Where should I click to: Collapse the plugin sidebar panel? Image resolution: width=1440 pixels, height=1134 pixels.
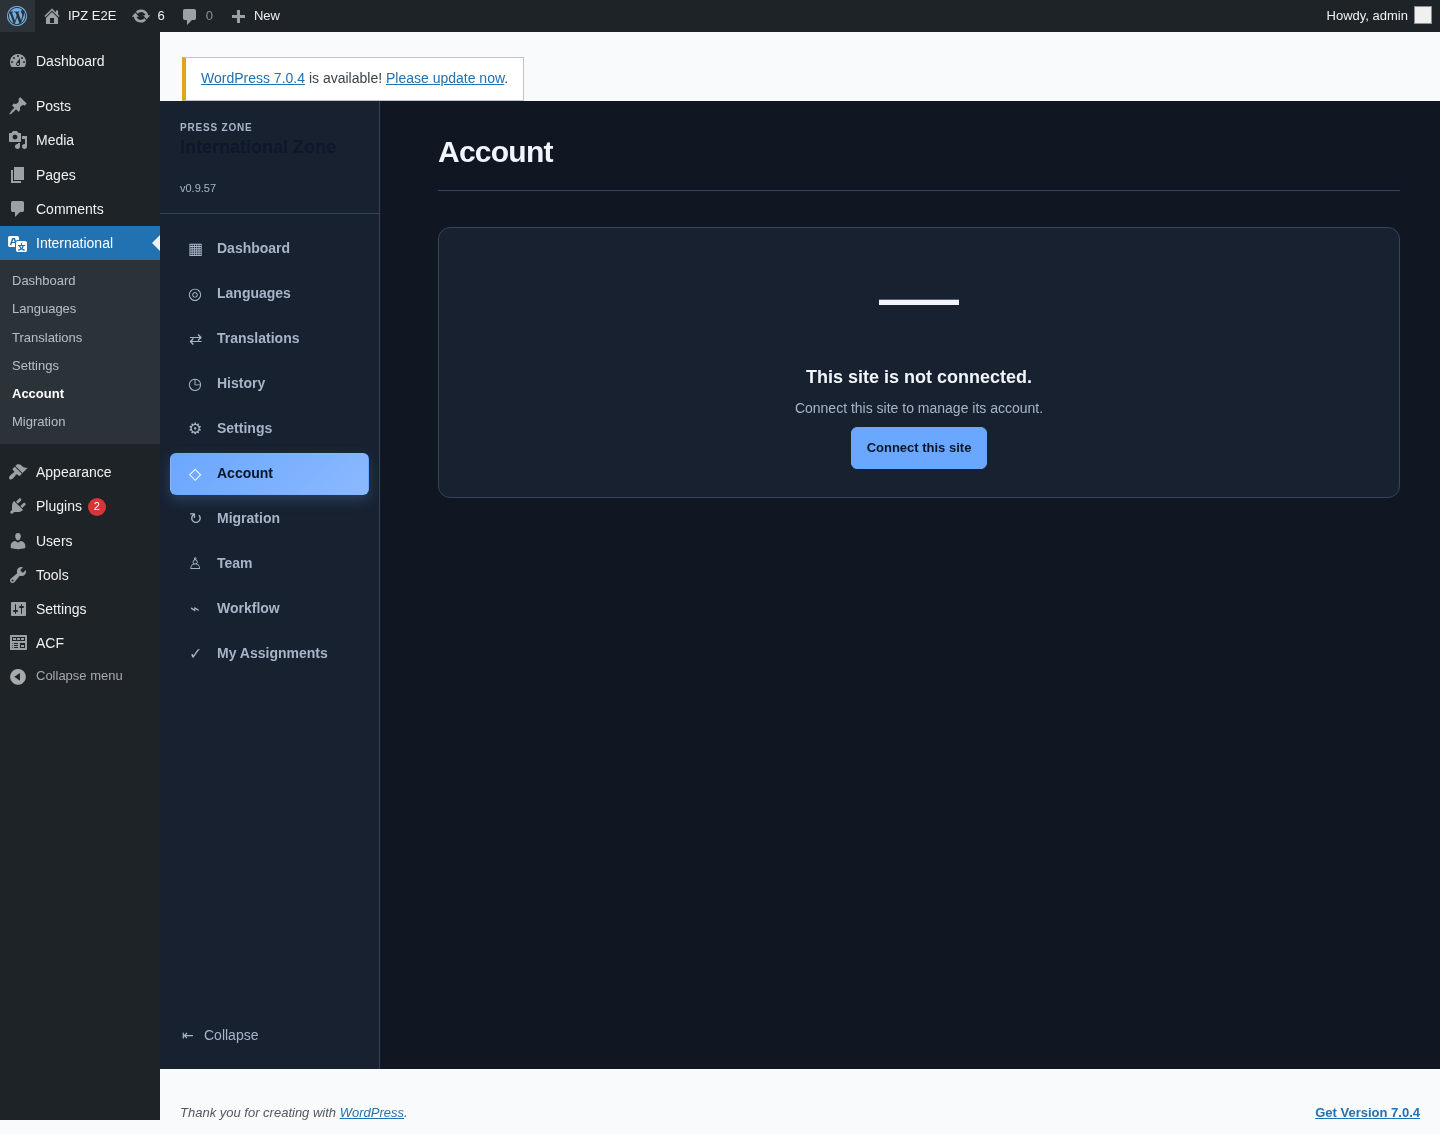tap(220, 1035)
